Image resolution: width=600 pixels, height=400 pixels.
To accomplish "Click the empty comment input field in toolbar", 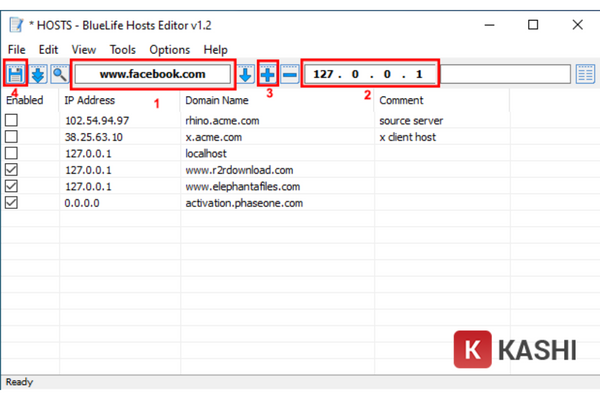I will pyautogui.click(x=505, y=74).
